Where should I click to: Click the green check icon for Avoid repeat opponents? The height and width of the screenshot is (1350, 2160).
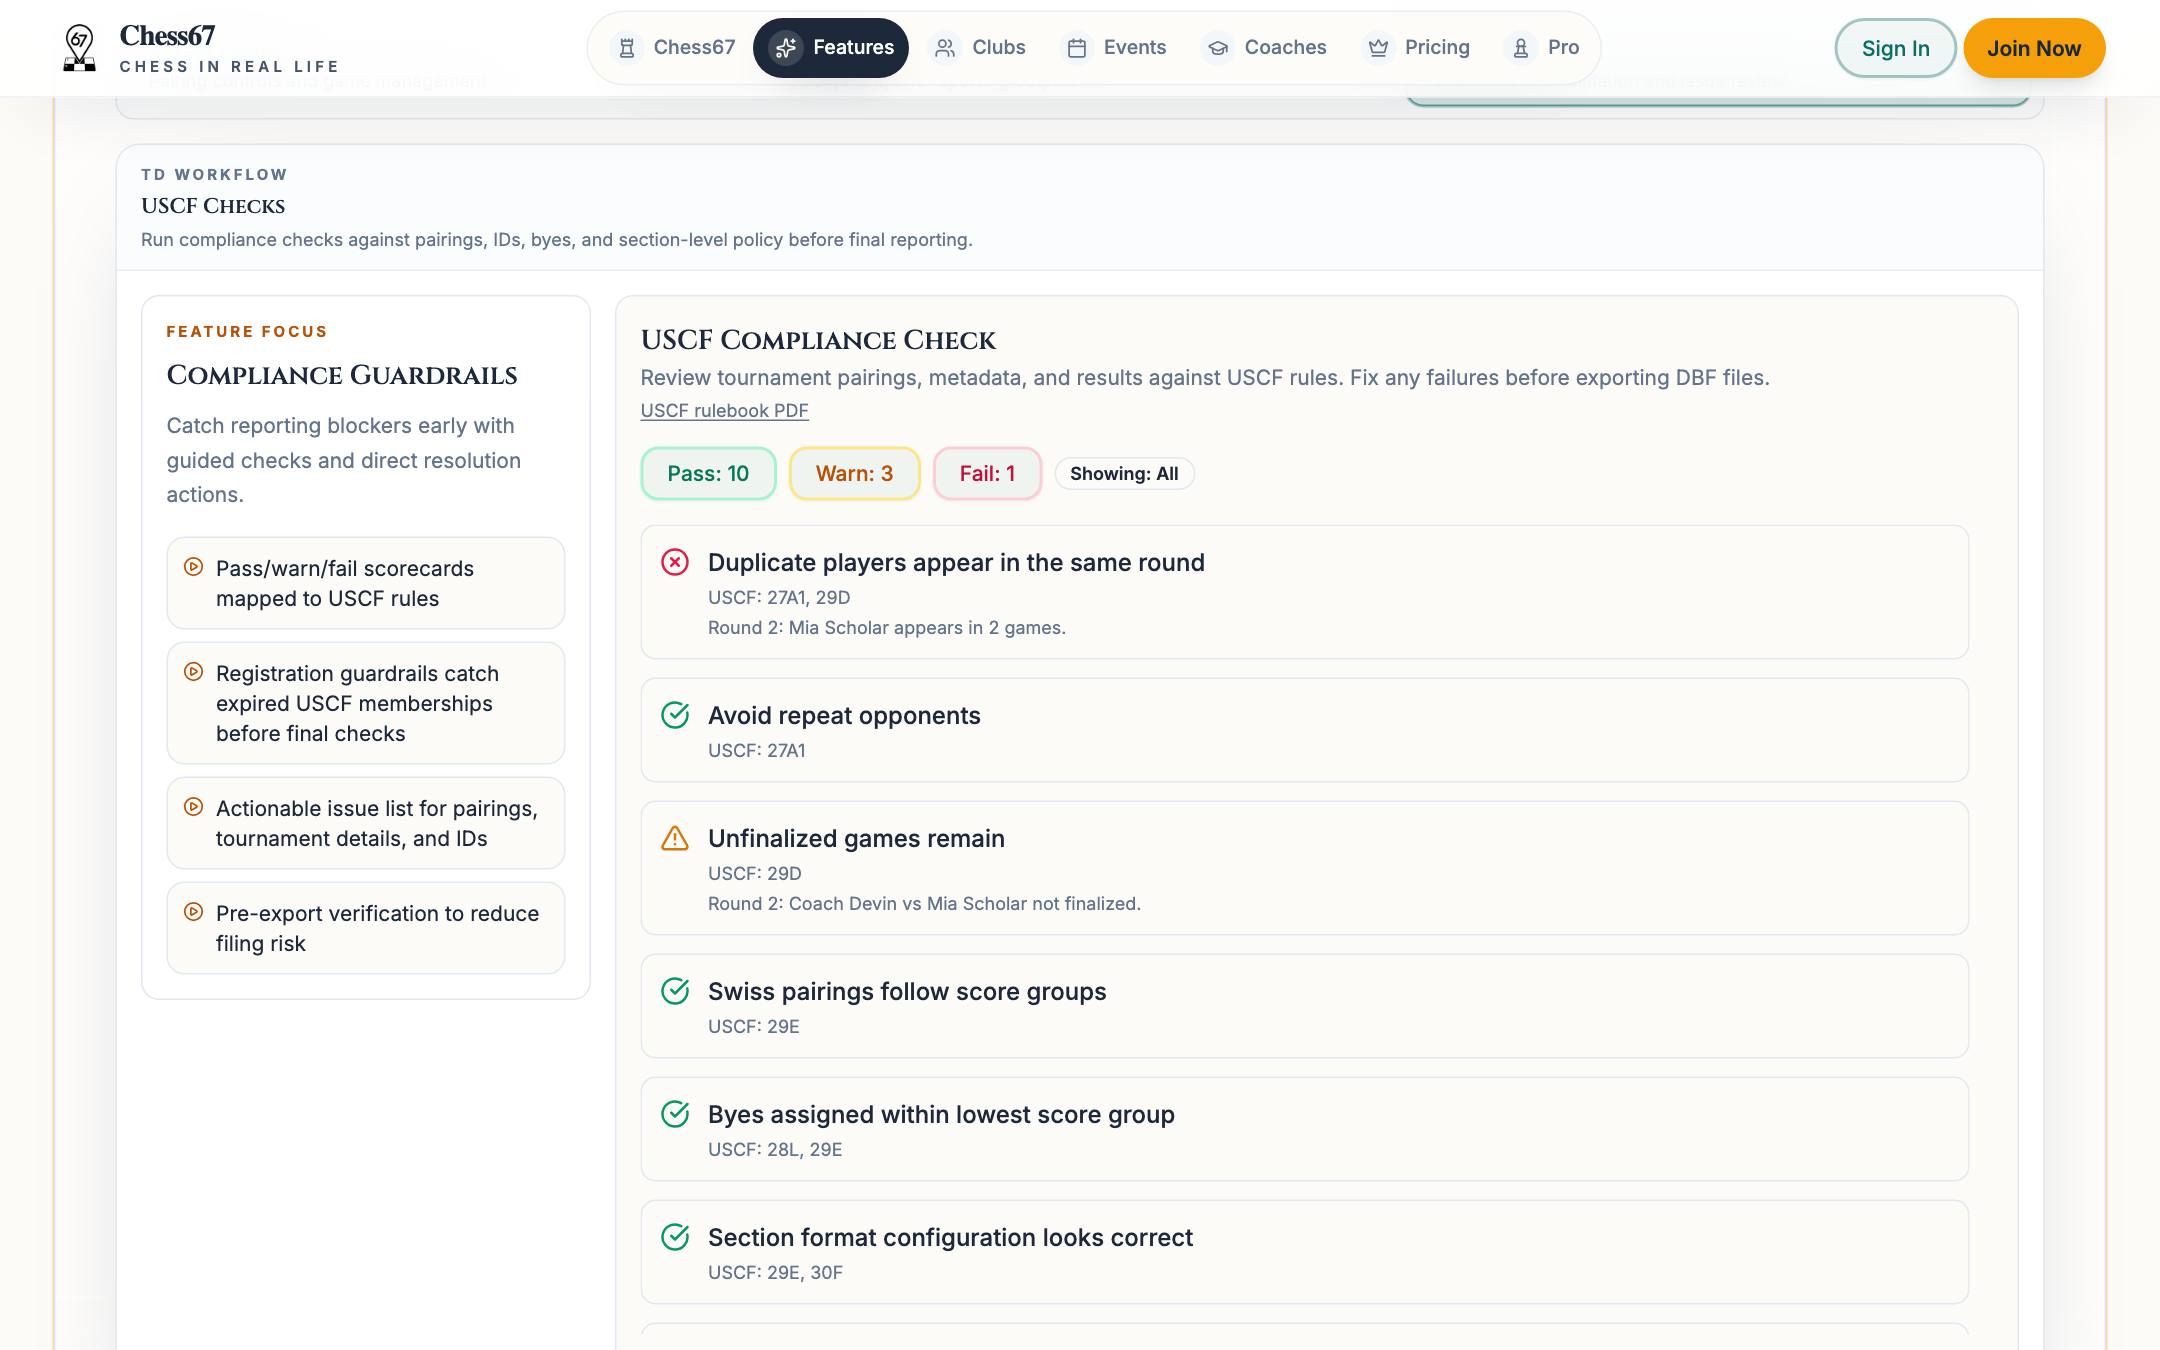675,715
